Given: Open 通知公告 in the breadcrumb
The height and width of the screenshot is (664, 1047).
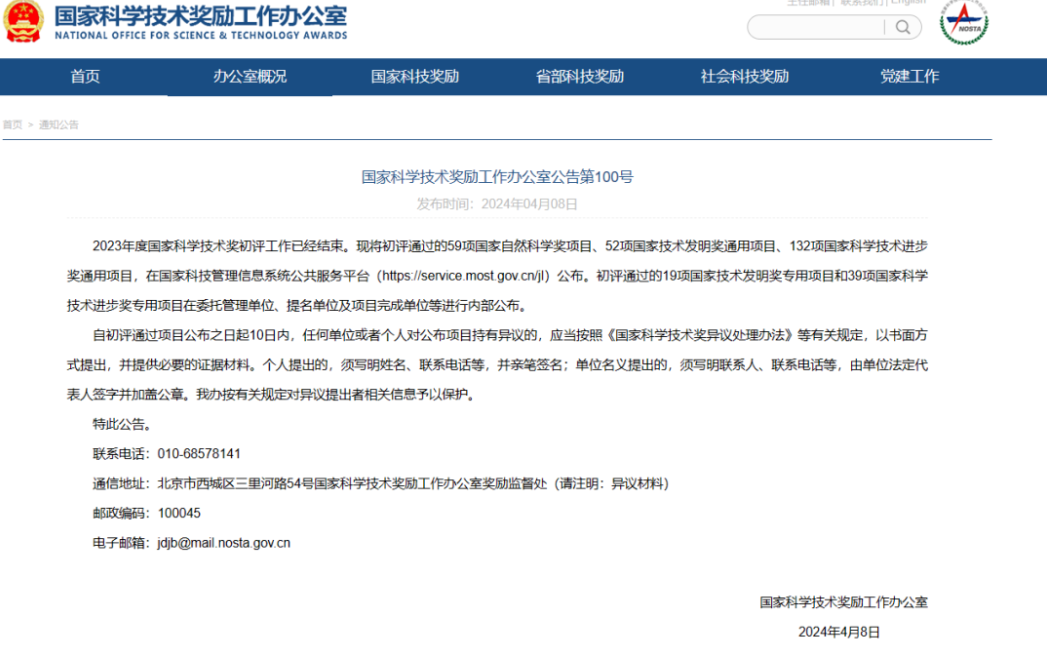Looking at the screenshot, I should pyautogui.click(x=59, y=124).
